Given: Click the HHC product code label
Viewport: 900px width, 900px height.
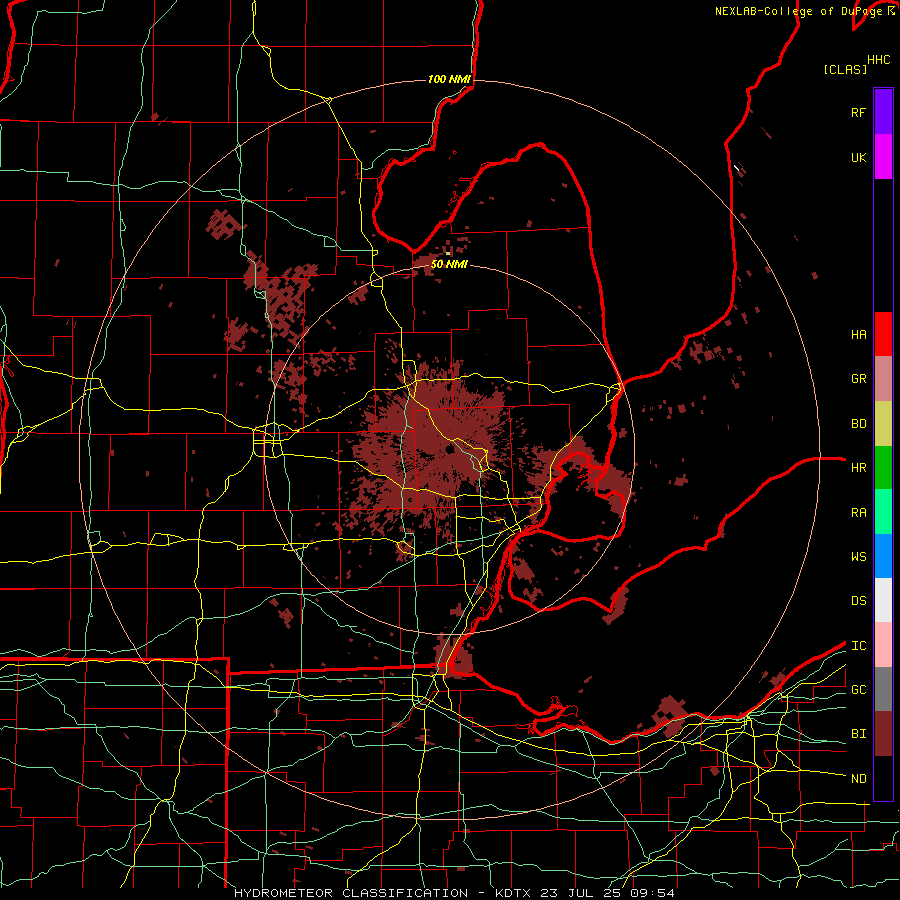Looking at the screenshot, I should [879, 60].
